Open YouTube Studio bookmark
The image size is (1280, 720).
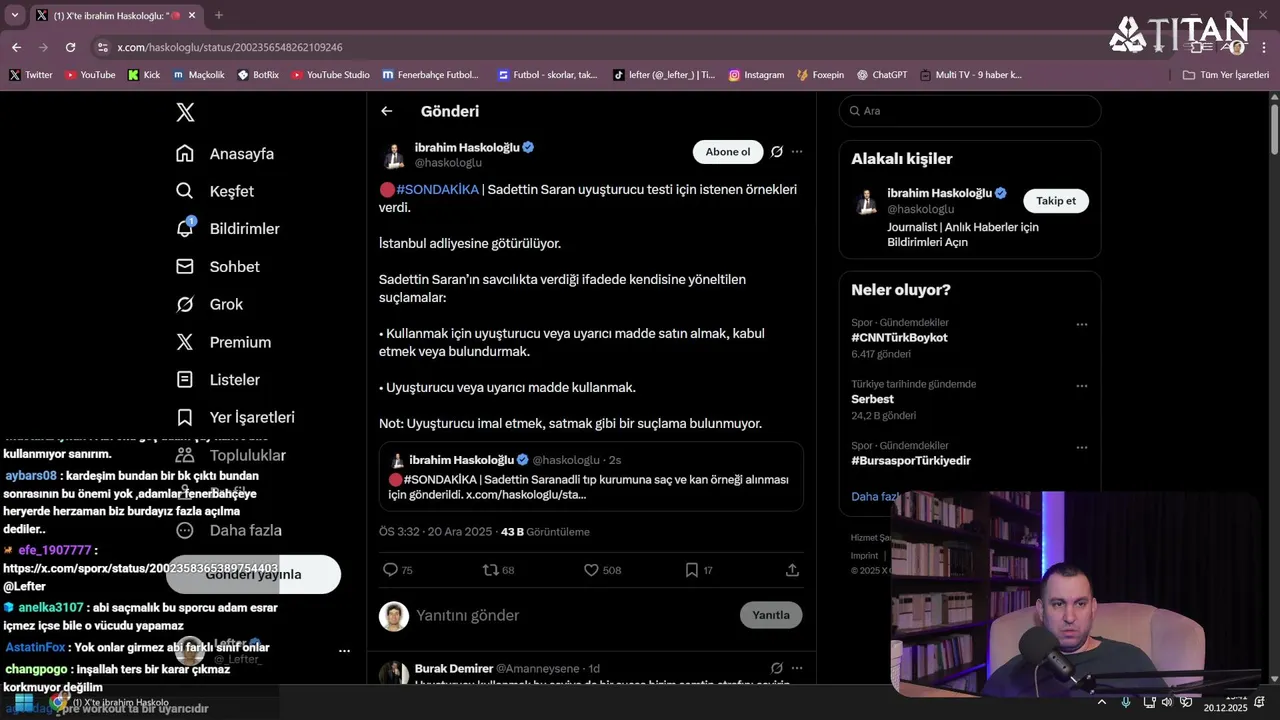[x=330, y=75]
